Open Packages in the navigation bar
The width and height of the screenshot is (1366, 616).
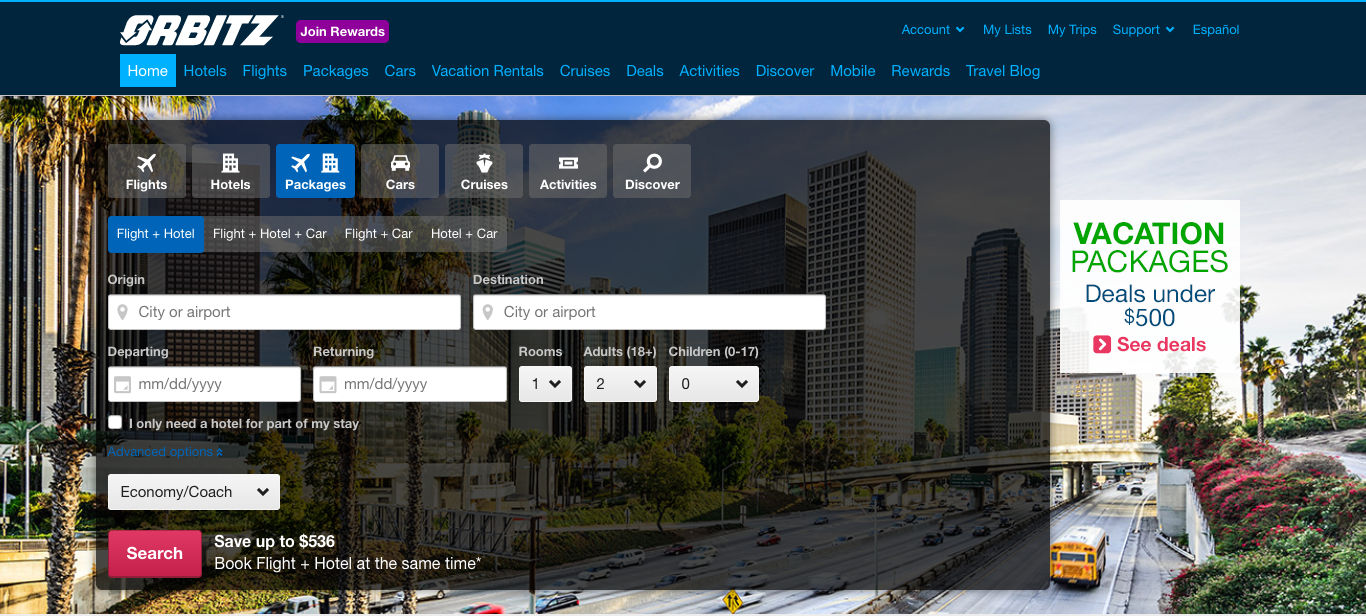pyautogui.click(x=336, y=71)
